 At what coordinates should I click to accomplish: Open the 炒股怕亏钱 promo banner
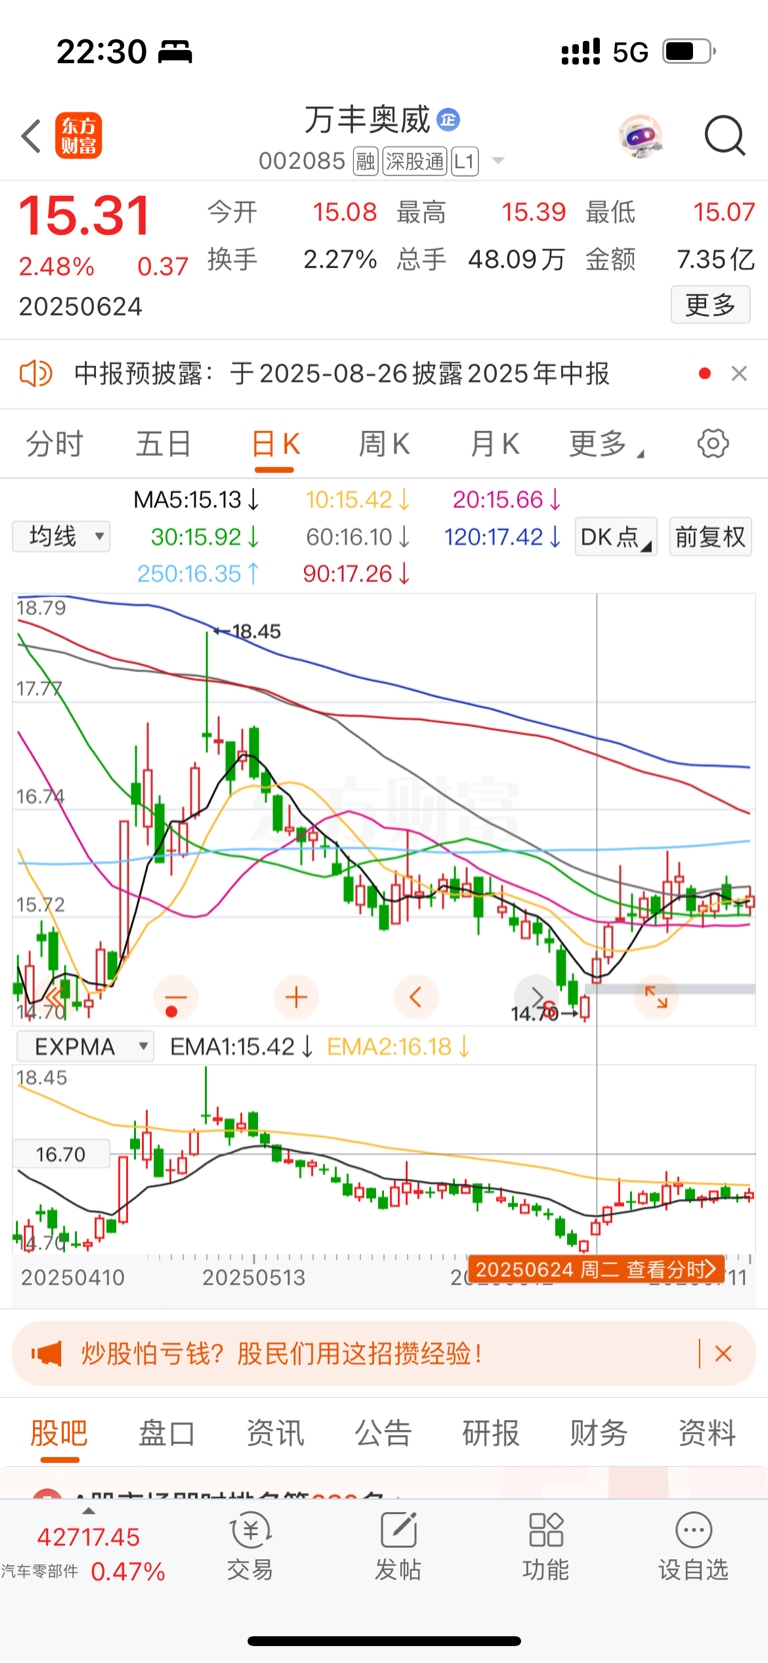click(384, 1354)
